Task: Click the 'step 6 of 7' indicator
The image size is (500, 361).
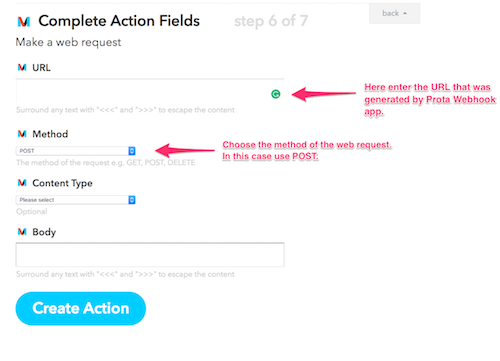Action: pos(271,21)
